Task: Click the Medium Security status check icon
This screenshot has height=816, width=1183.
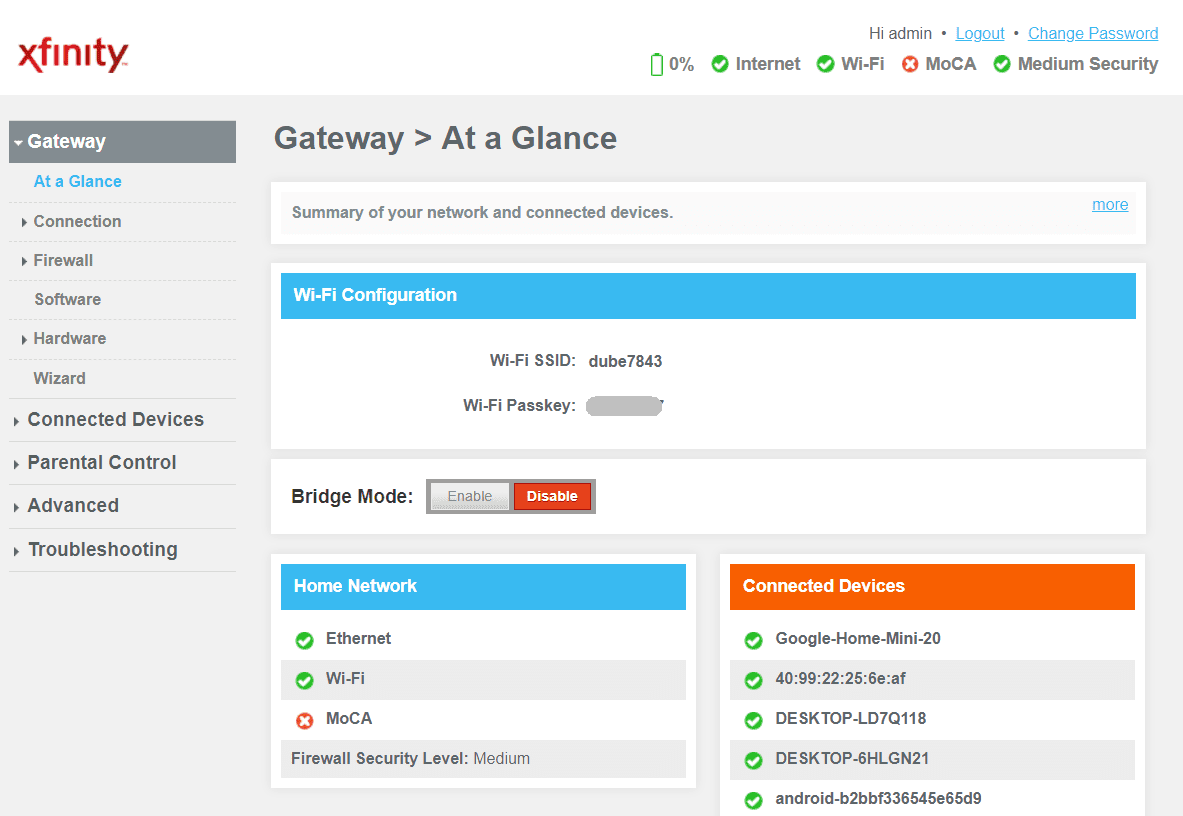Action: click(1001, 64)
